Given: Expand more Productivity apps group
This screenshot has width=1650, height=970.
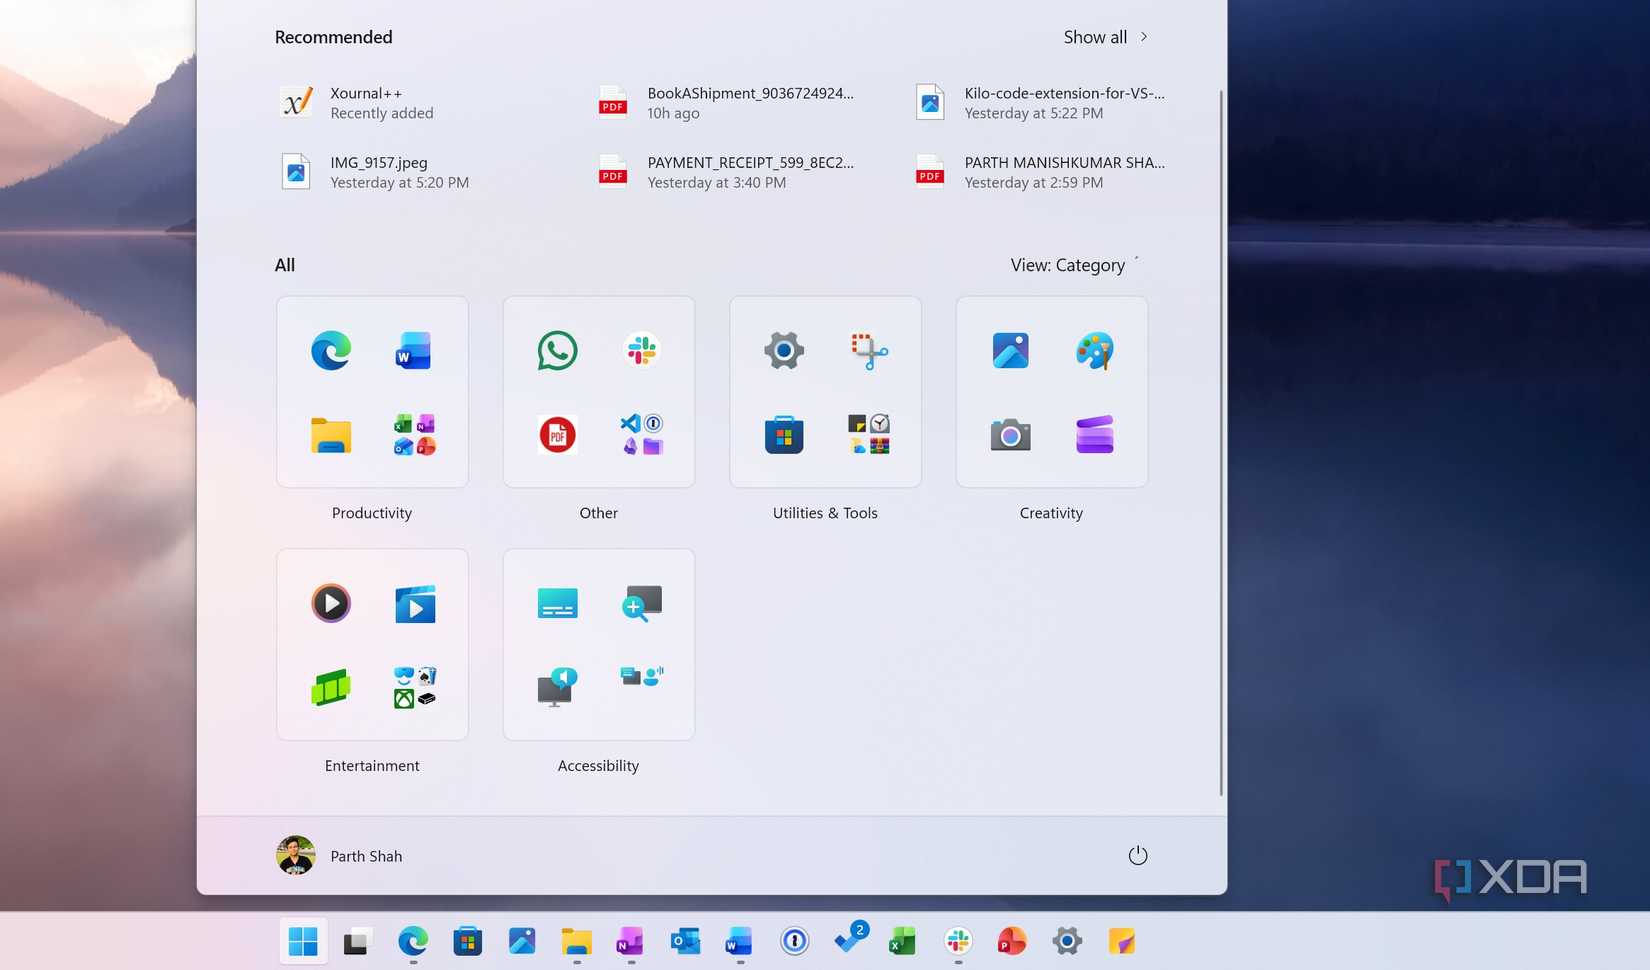Looking at the screenshot, I should pyautogui.click(x=414, y=435).
